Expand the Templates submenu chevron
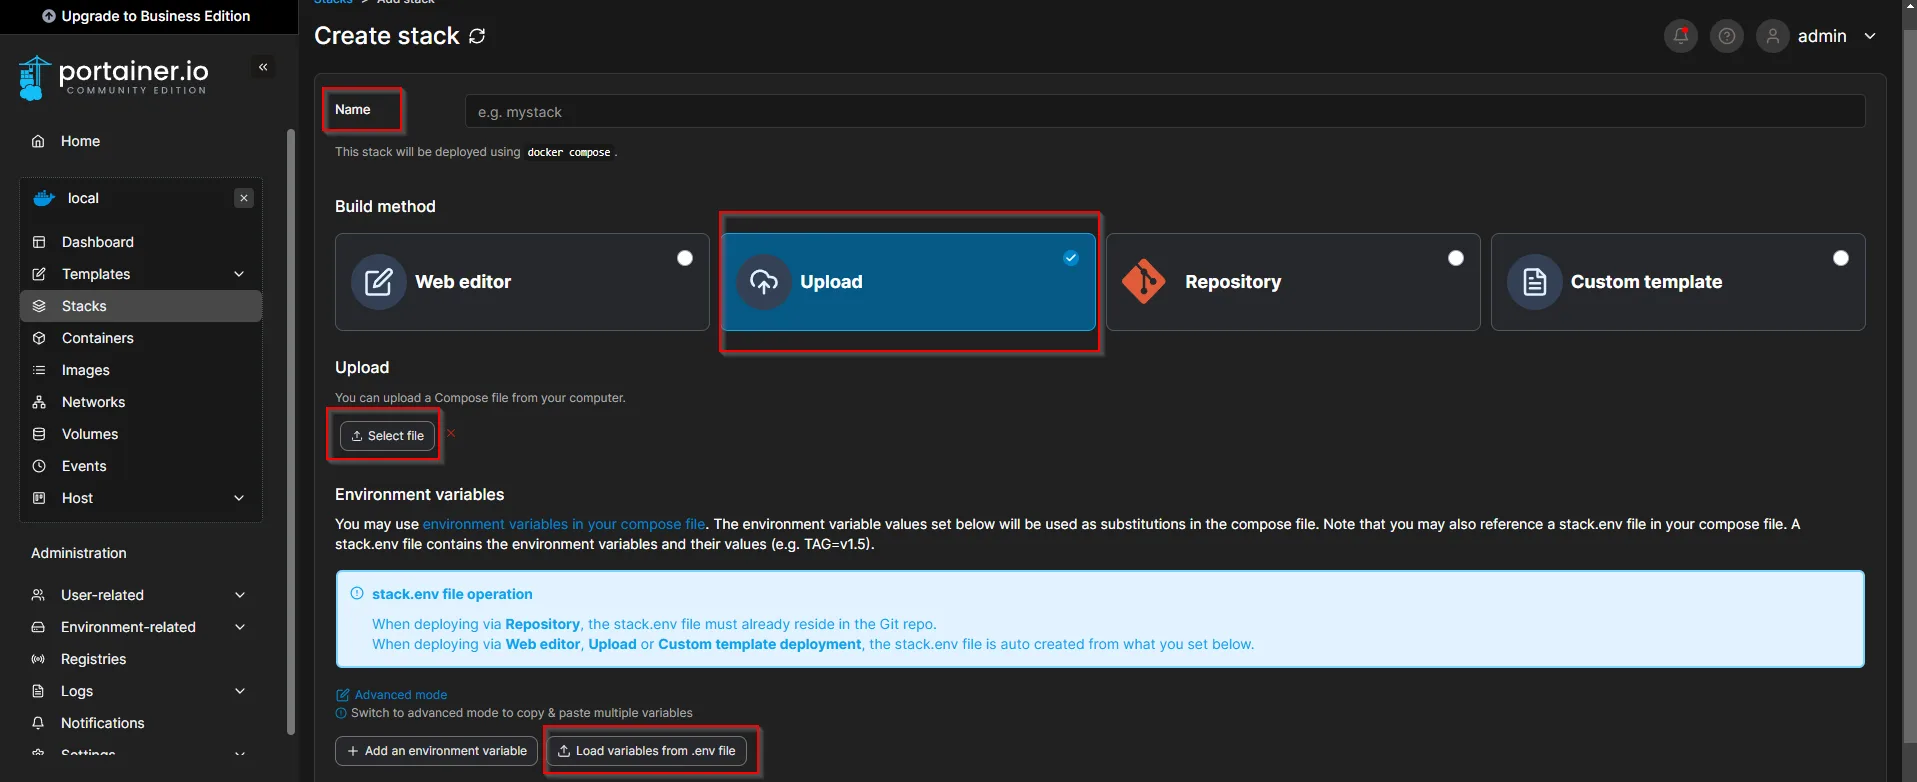The height and width of the screenshot is (782, 1917). [239, 274]
